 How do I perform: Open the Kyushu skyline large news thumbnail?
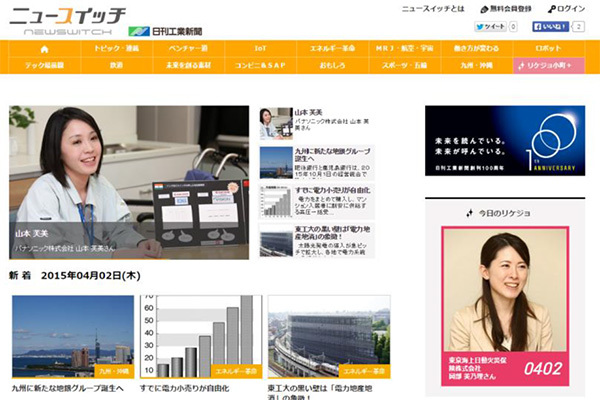click(73, 336)
